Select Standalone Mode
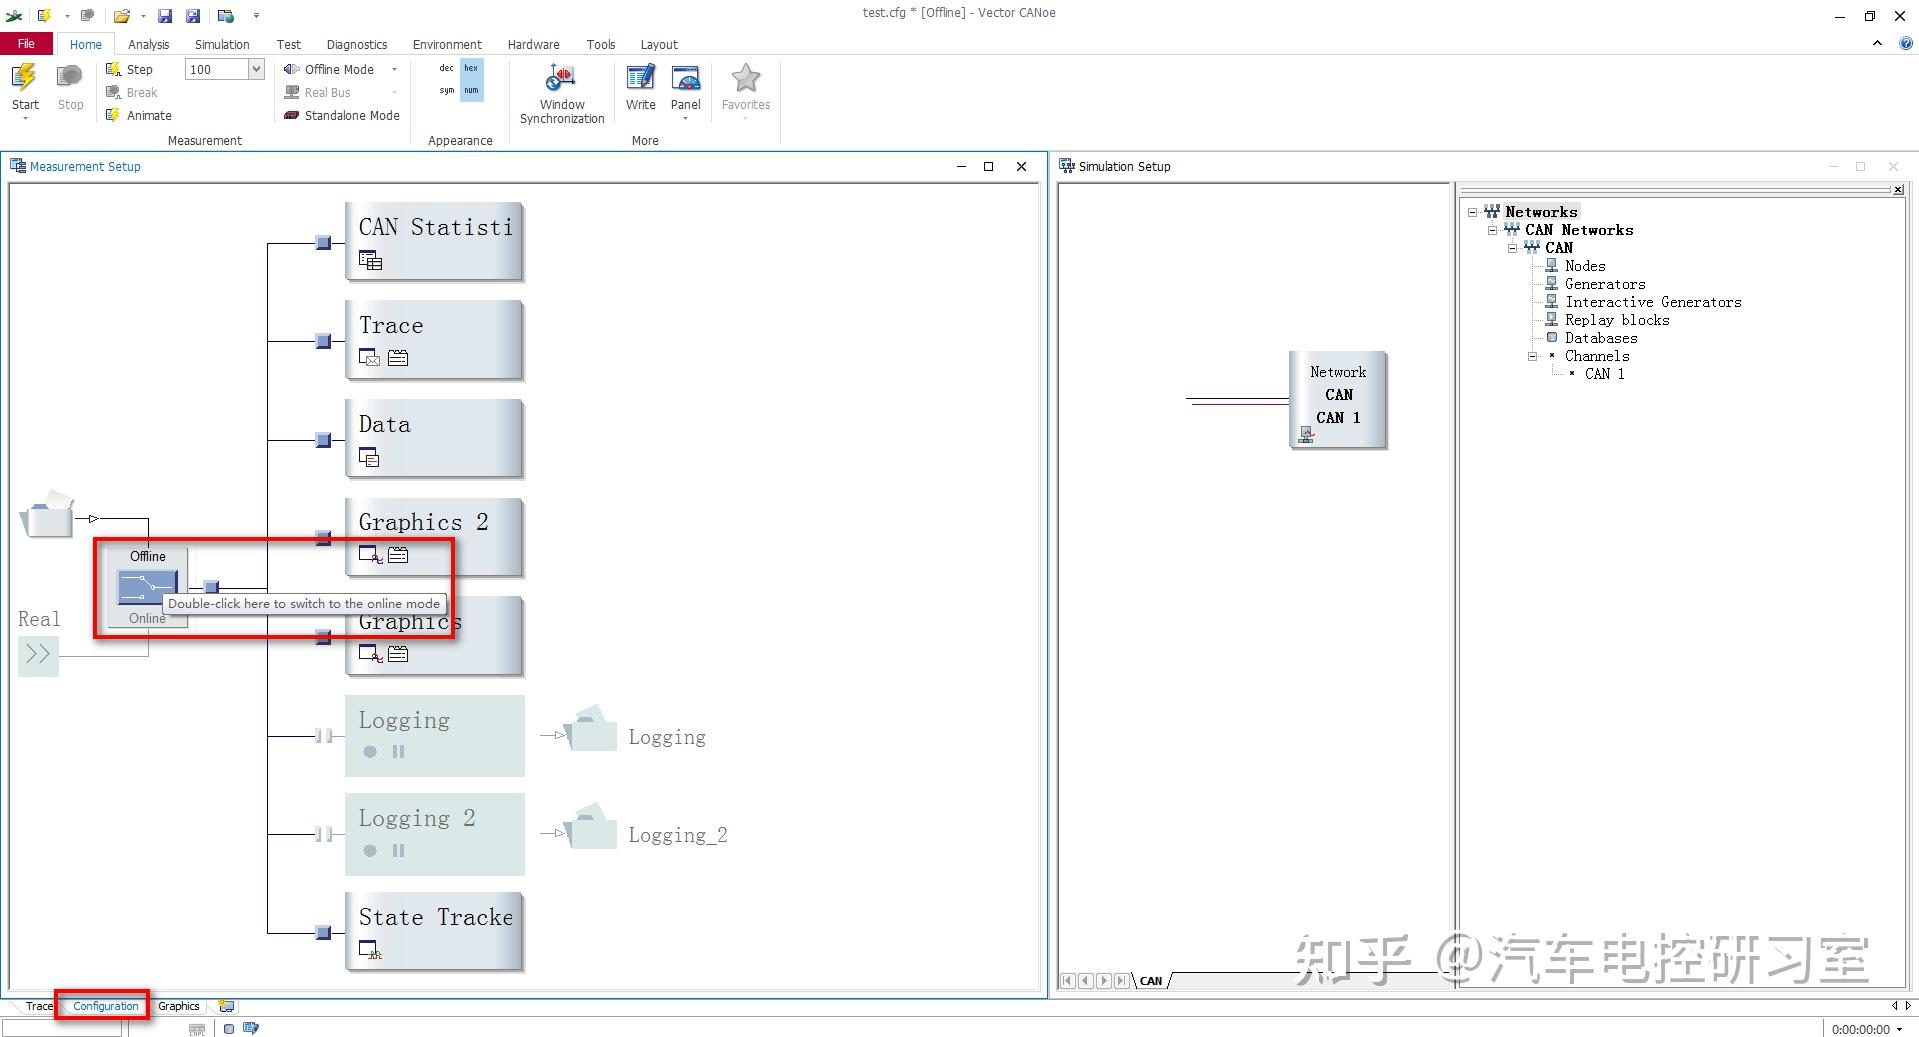 pyautogui.click(x=342, y=115)
